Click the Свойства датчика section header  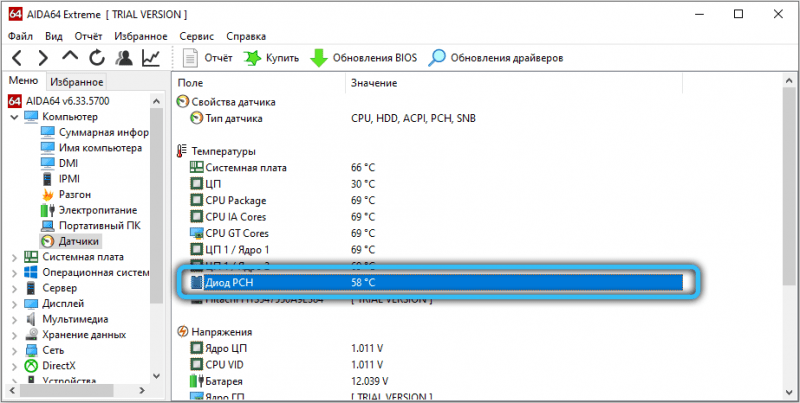[227, 102]
